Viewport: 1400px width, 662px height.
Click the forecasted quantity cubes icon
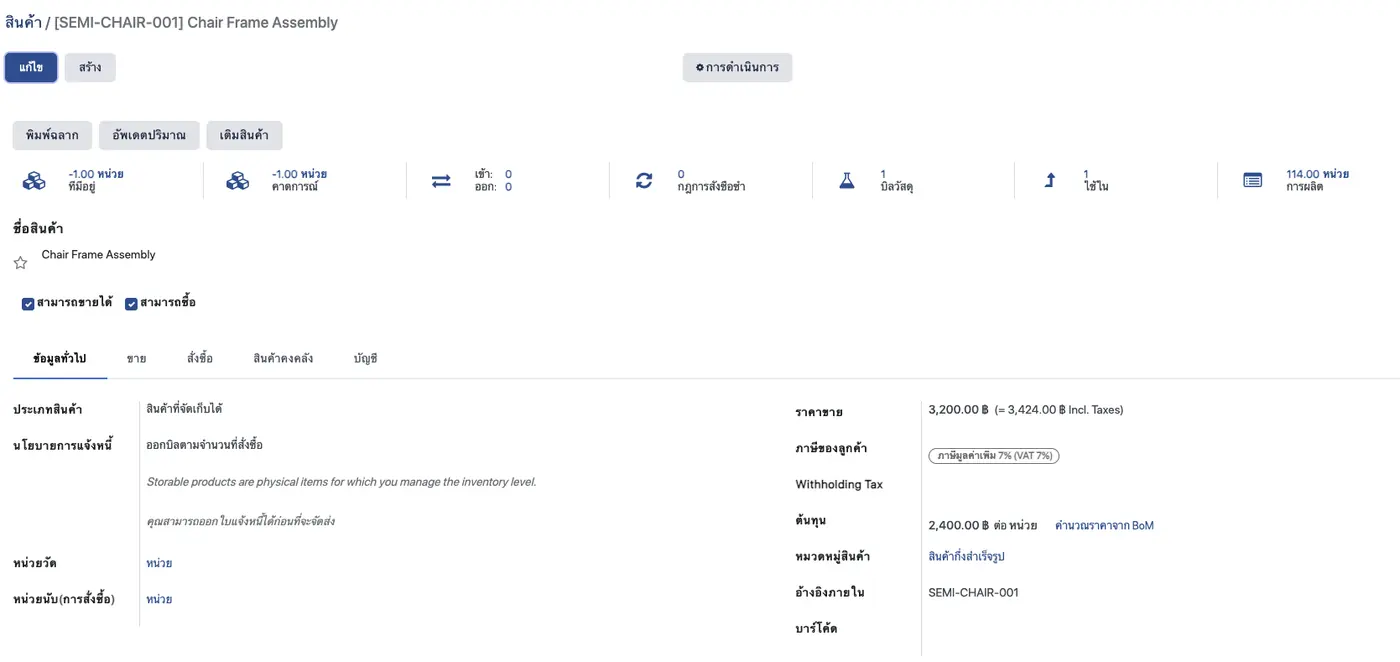click(237, 181)
